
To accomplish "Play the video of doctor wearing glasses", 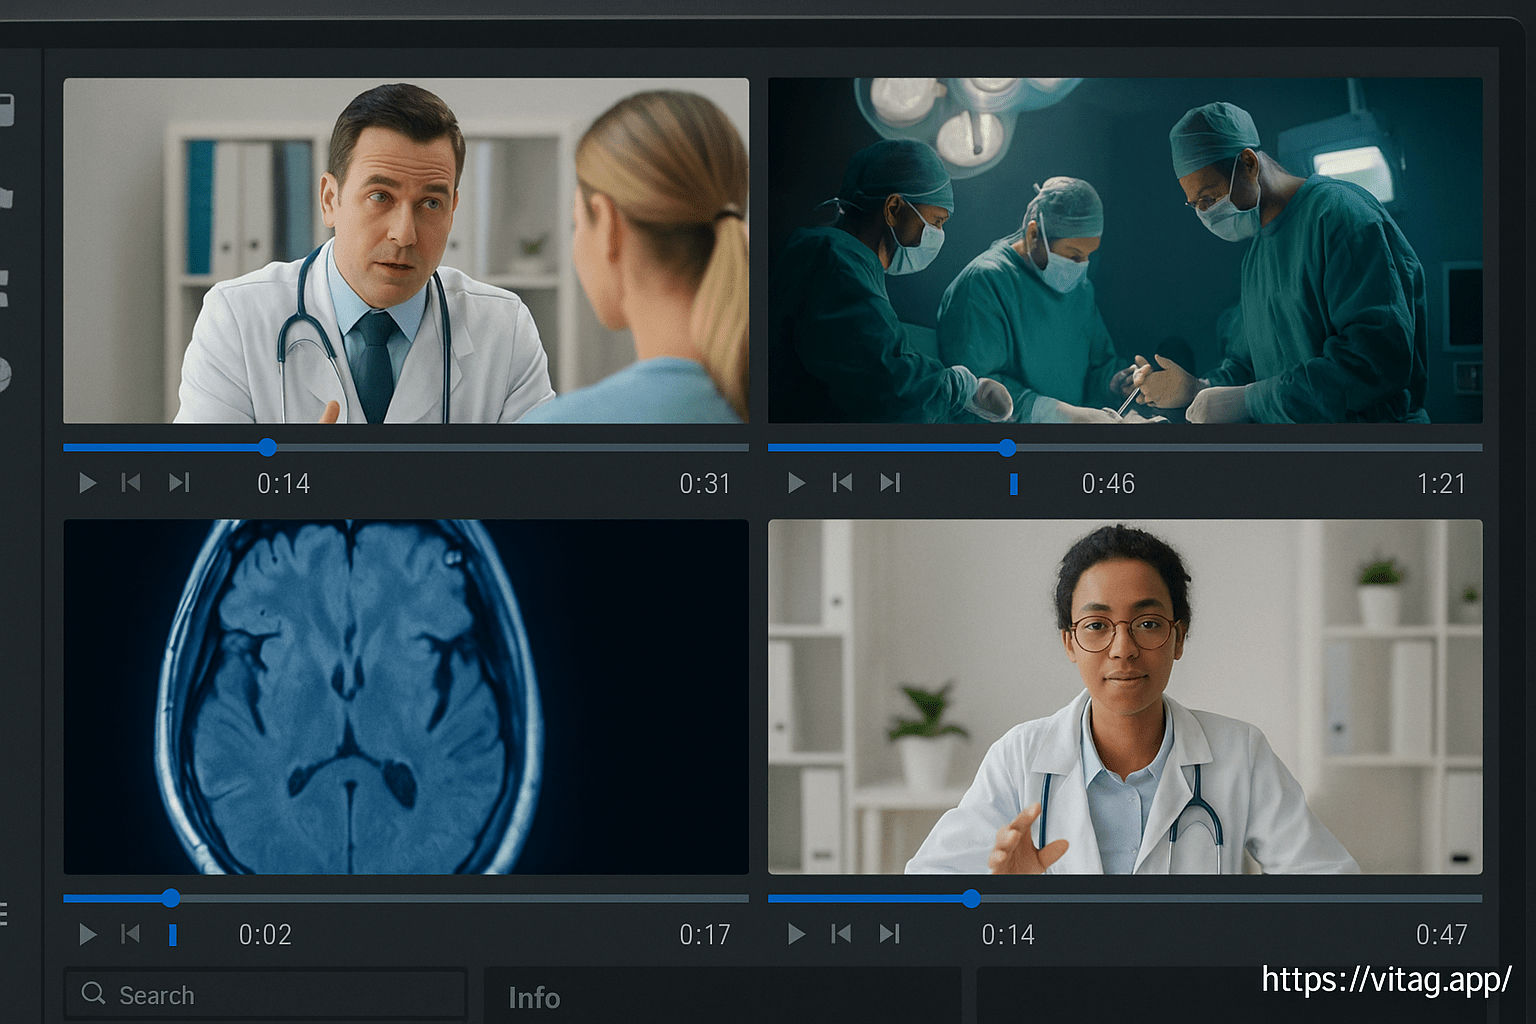I will click(x=796, y=934).
